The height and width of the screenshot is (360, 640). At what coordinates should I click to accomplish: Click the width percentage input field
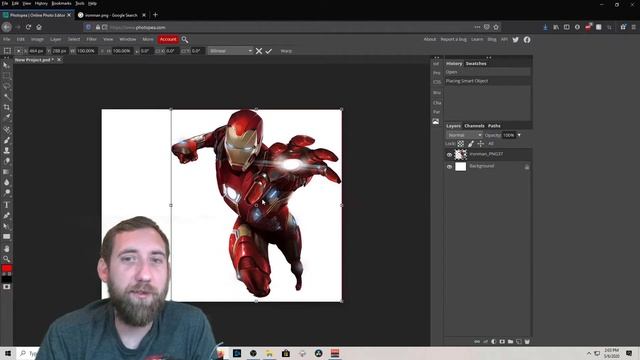(x=86, y=51)
